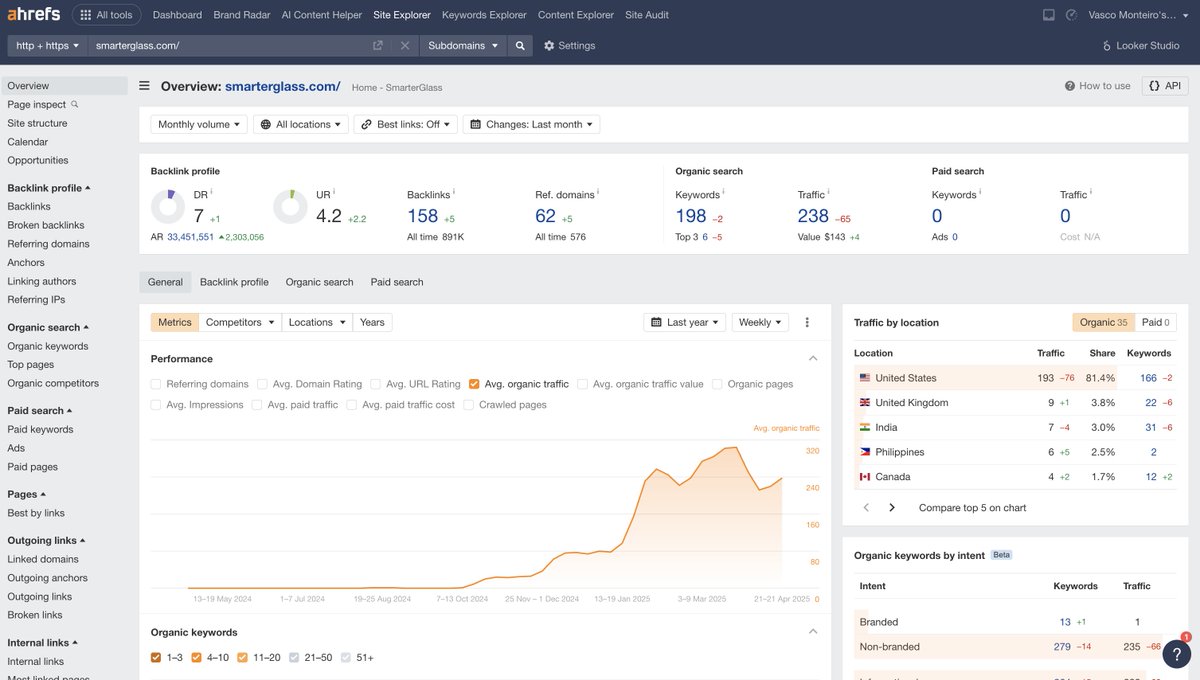This screenshot has height=680, width=1200.
Task: Open Subdomains mode dropdown
Action: click(x=463, y=46)
